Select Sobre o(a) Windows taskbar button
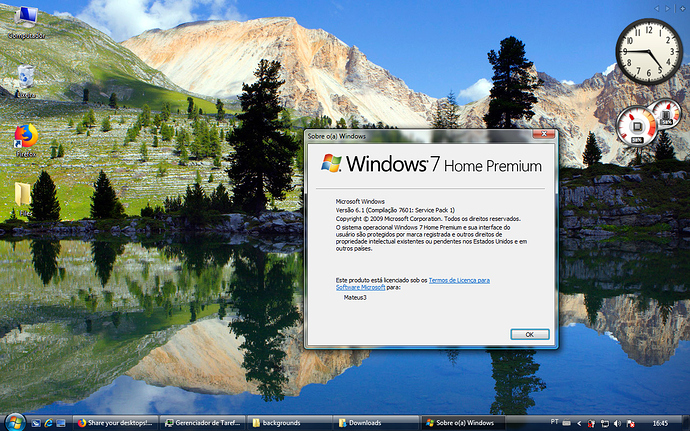Viewport: 690px width, 431px height. tap(463, 423)
